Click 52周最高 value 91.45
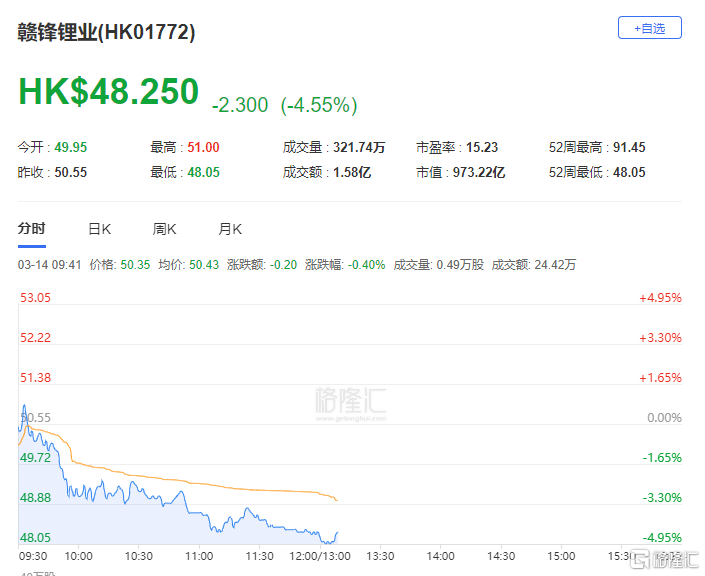Viewport: 705px width, 576px height. pyautogui.click(x=629, y=147)
